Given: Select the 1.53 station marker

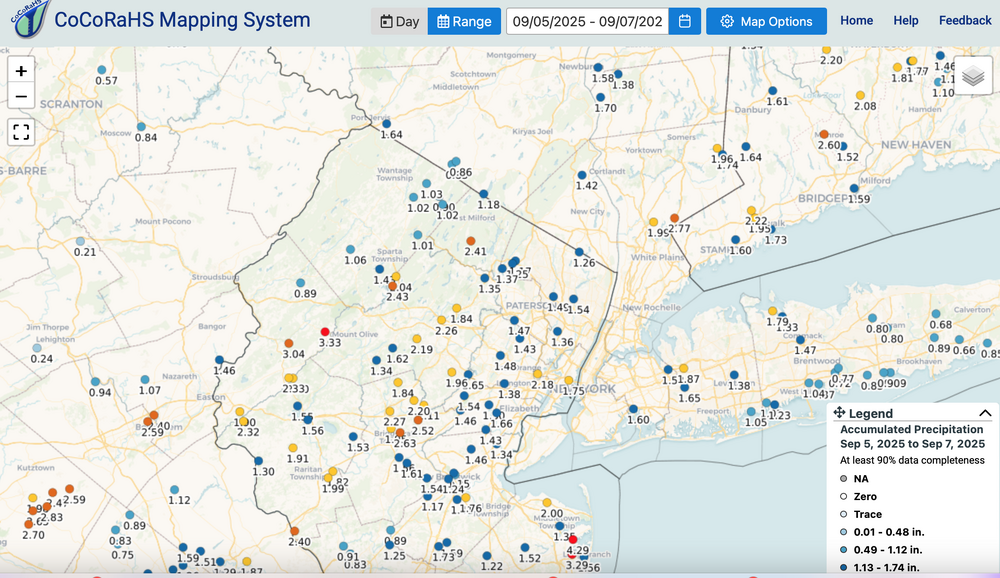Looking at the screenshot, I should (x=353, y=436).
